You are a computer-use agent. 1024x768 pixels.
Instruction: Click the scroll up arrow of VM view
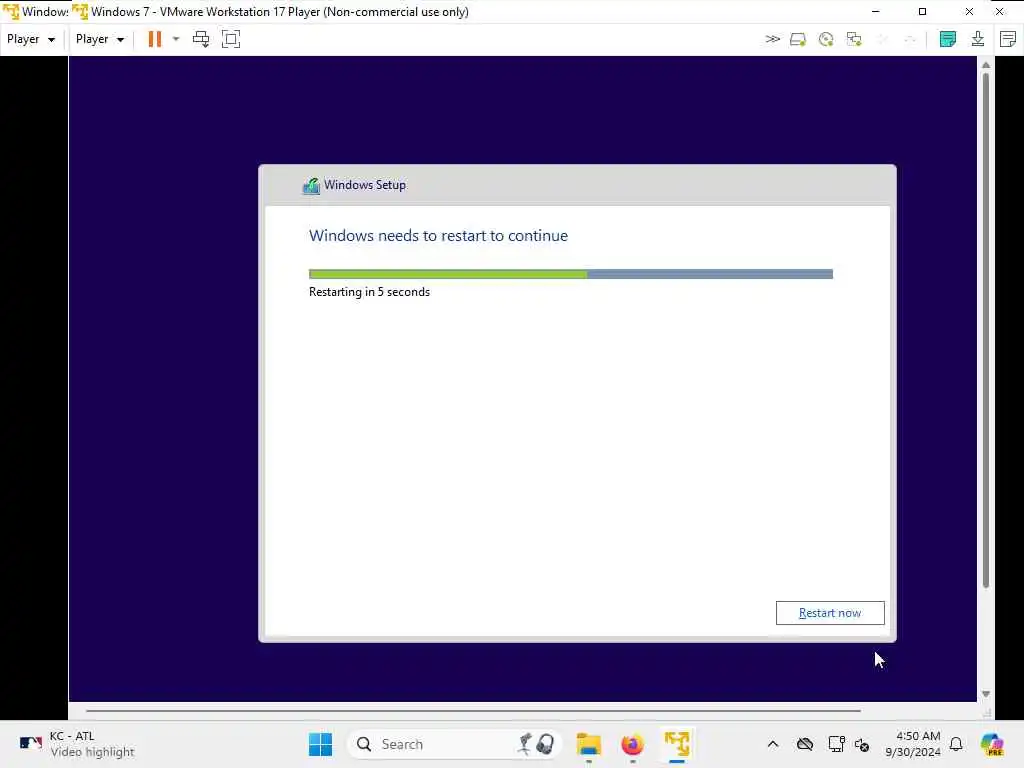pos(985,65)
